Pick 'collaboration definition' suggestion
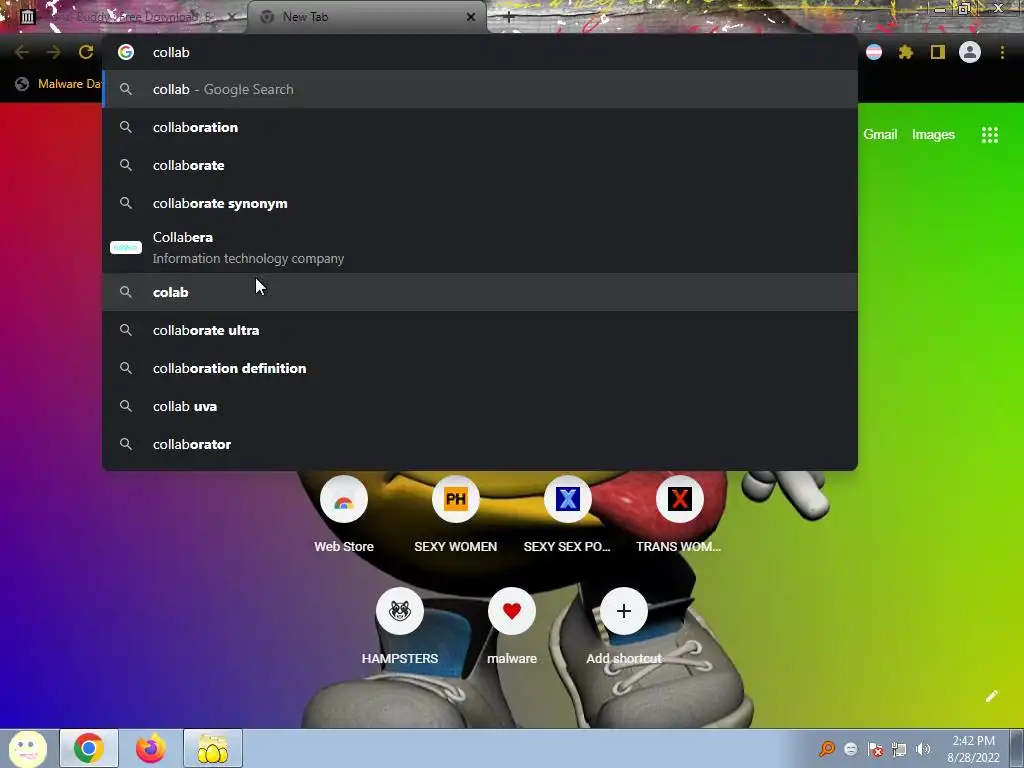This screenshot has width=1024, height=768. click(480, 368)
